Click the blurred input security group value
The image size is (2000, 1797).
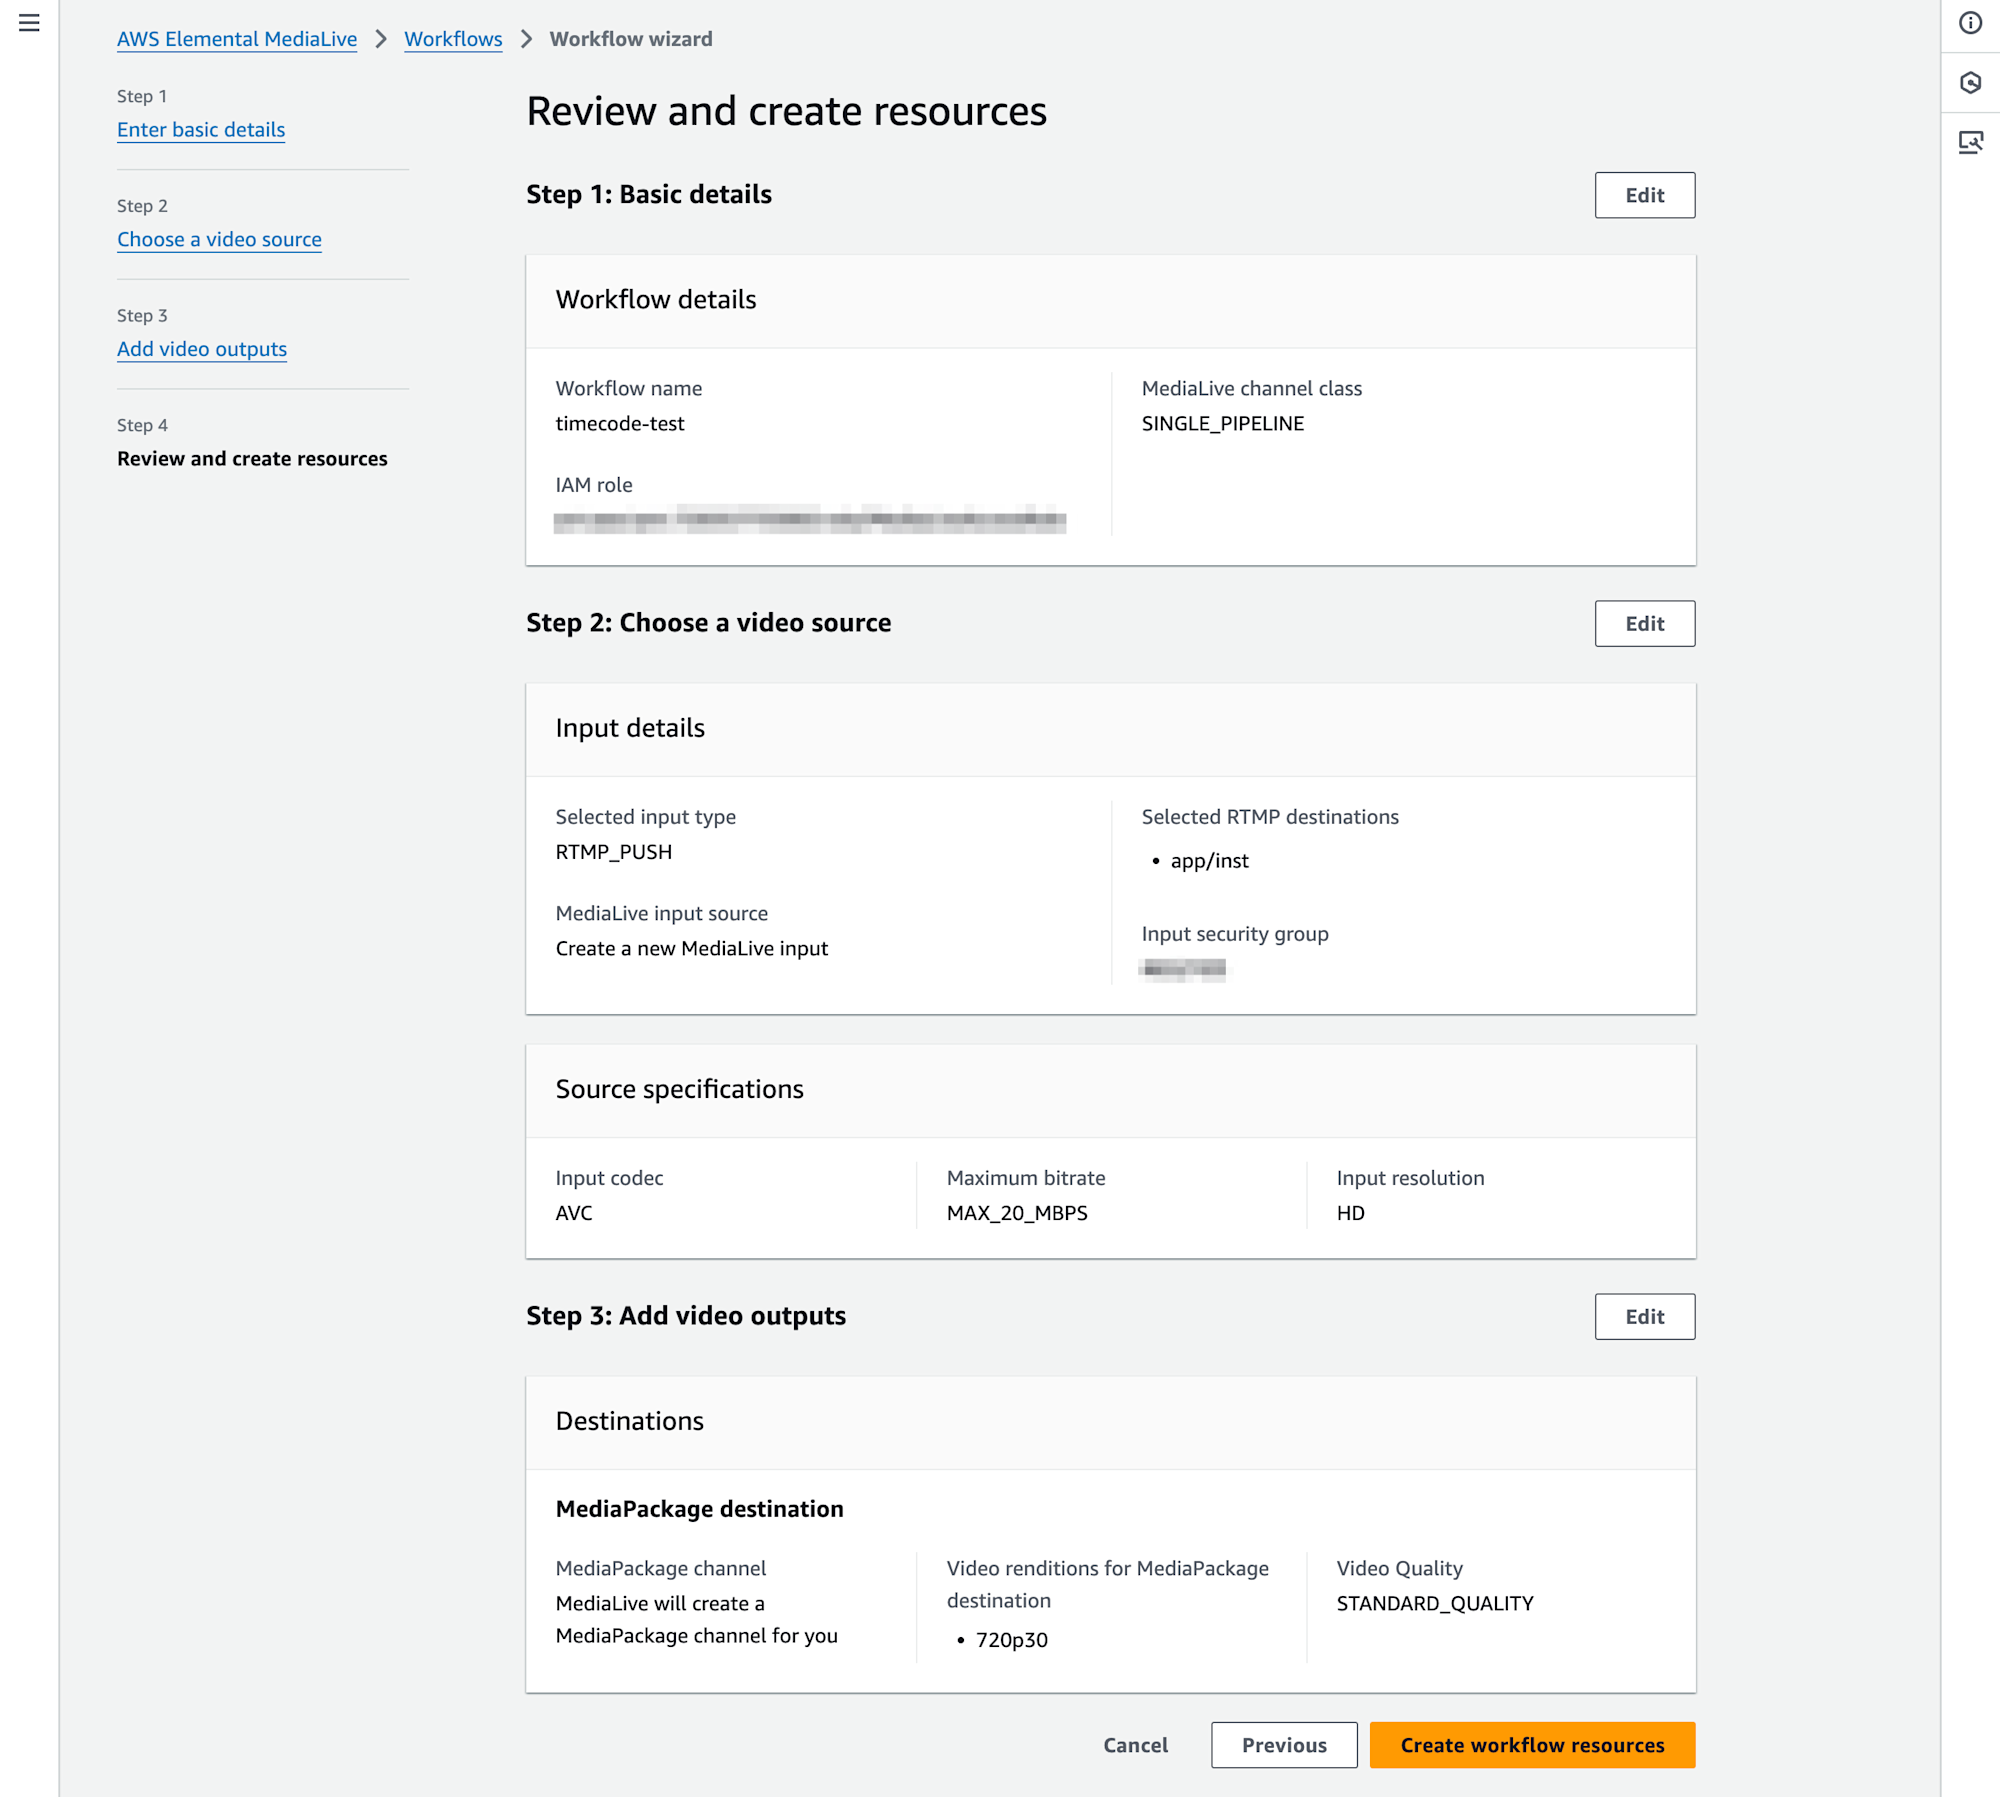tap(1183, 969)
